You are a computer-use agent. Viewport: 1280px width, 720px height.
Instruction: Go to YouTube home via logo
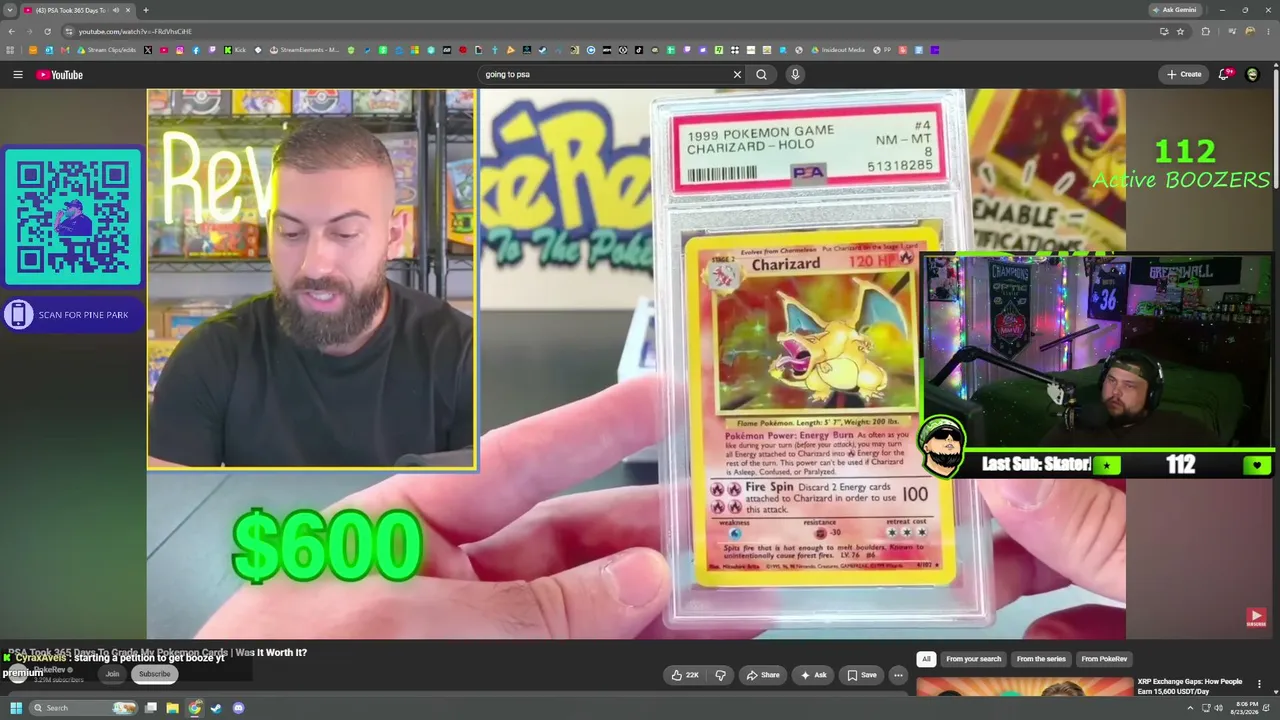[60, 74]
